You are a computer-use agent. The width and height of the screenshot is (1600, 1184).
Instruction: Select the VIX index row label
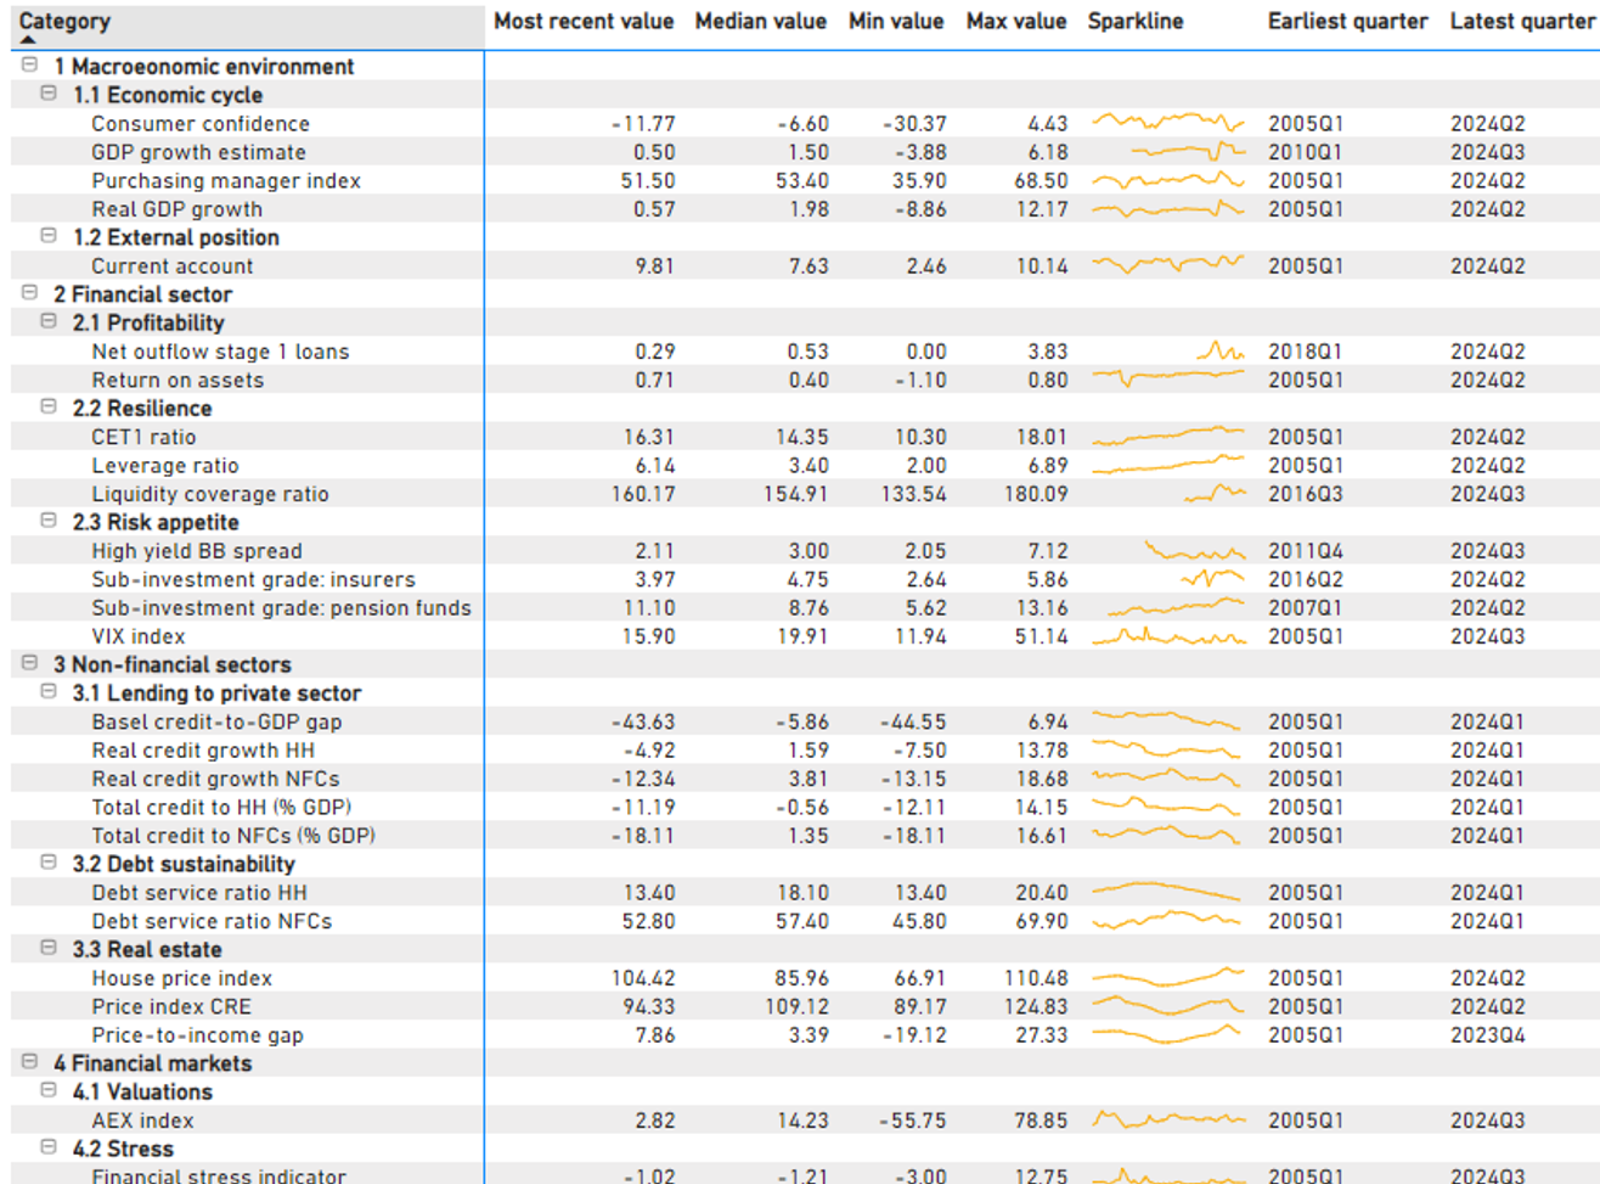(x=138, y=637)
